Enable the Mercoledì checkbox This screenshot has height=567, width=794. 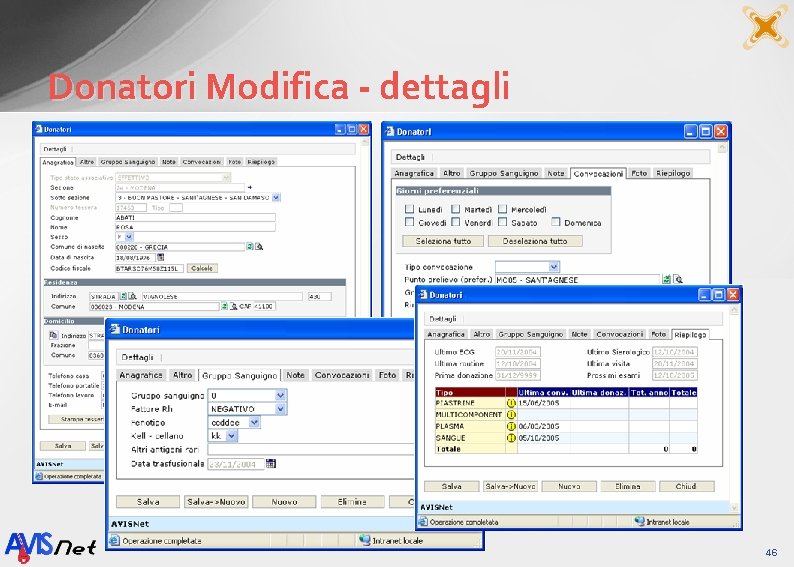tap(502, 209)
